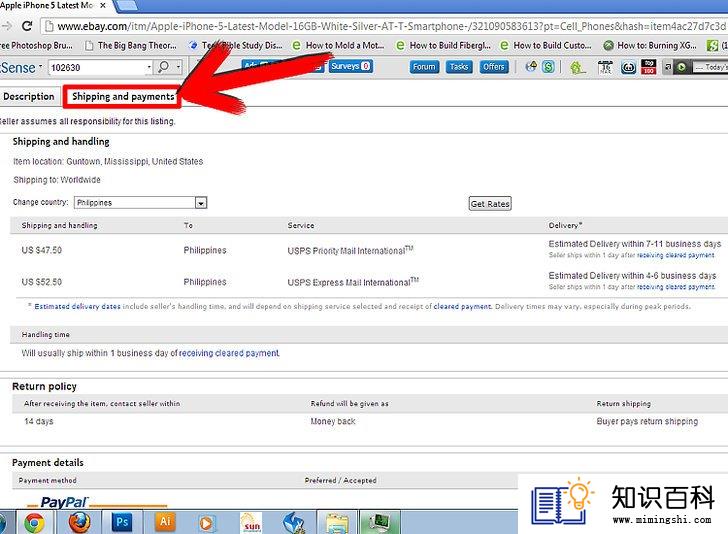This screenshot has width=728, height=534.
Task: Click the round face toolbar icon
Action: pos(628,68)
